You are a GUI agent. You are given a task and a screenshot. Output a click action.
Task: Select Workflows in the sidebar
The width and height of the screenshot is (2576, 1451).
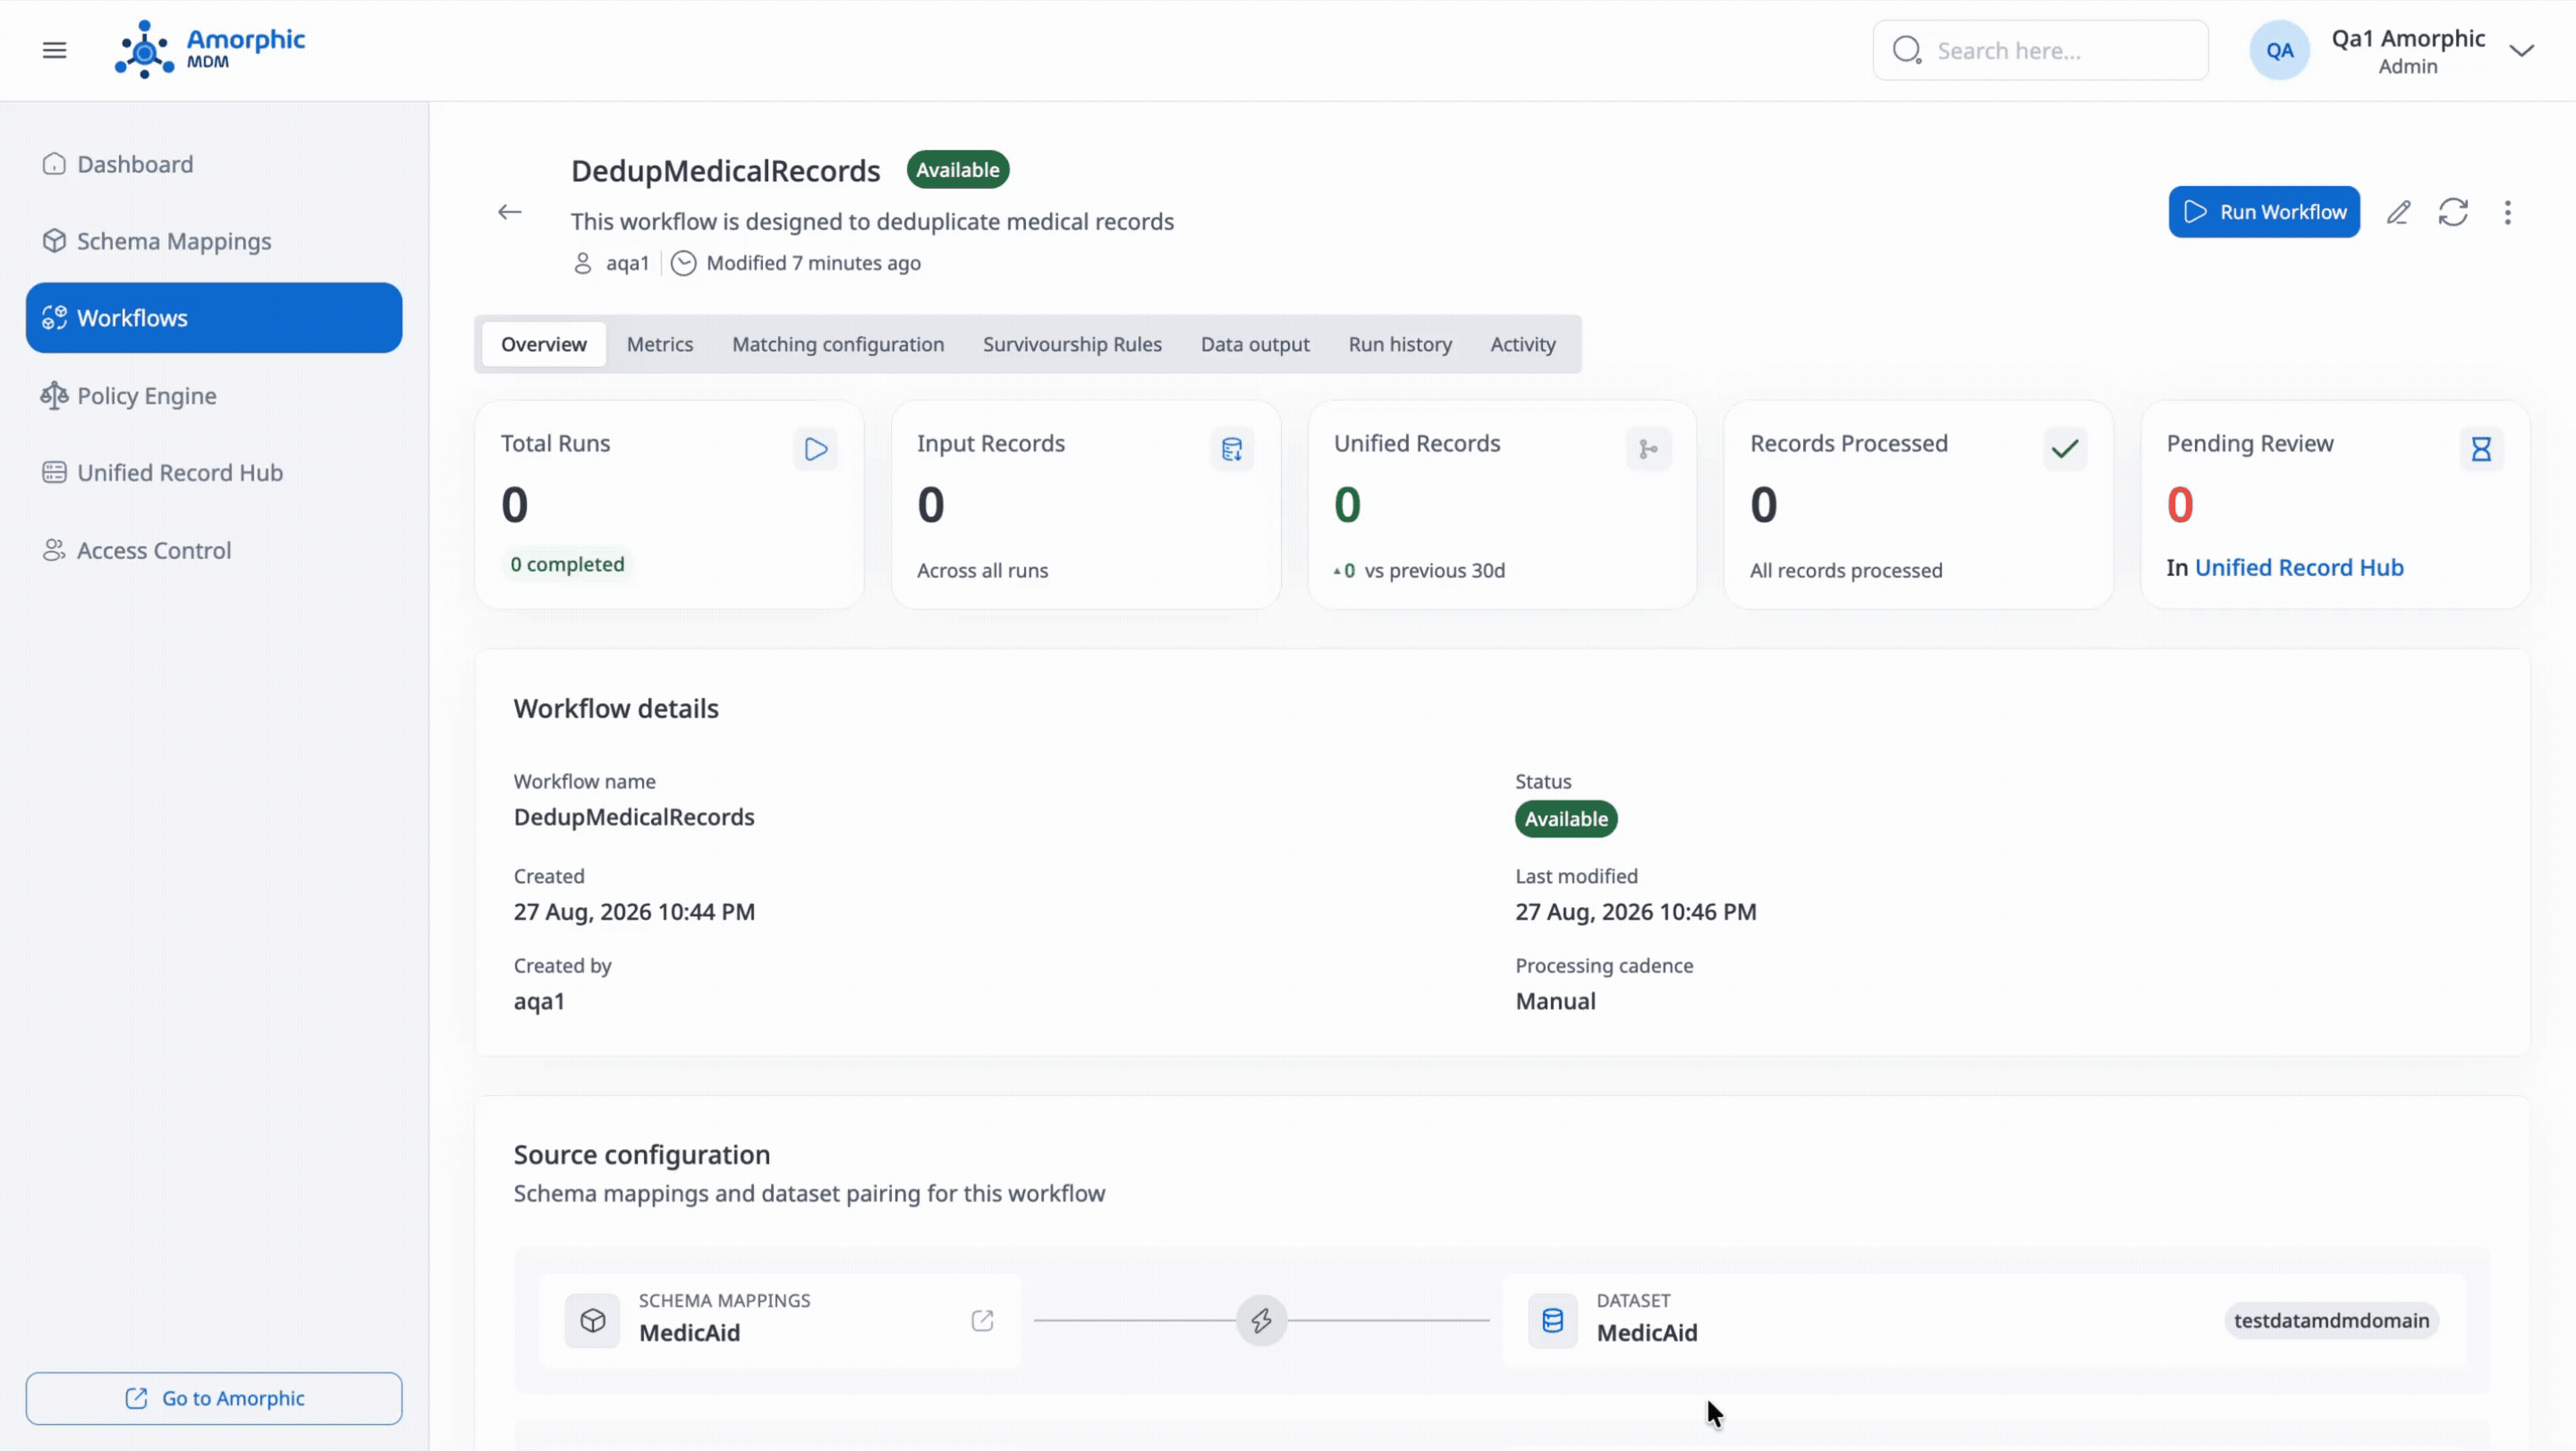(214, 318)
